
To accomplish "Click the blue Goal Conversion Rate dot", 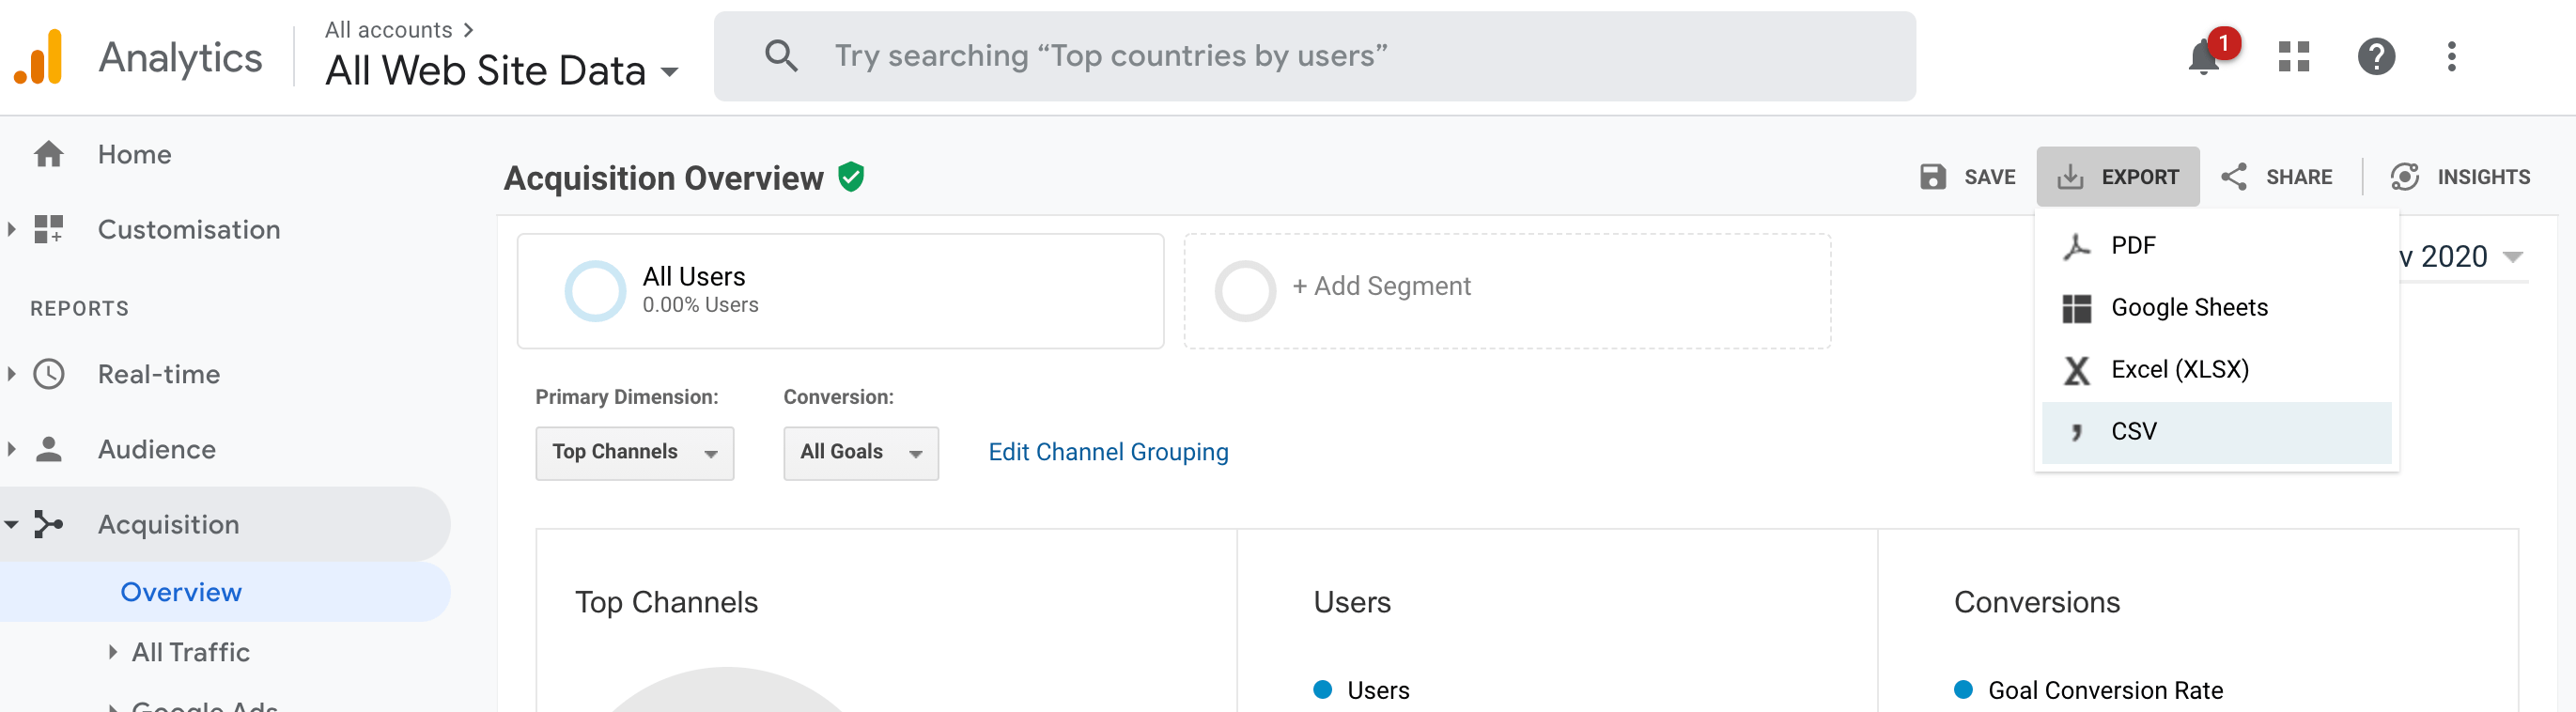I will click(x=1963, y=689).
